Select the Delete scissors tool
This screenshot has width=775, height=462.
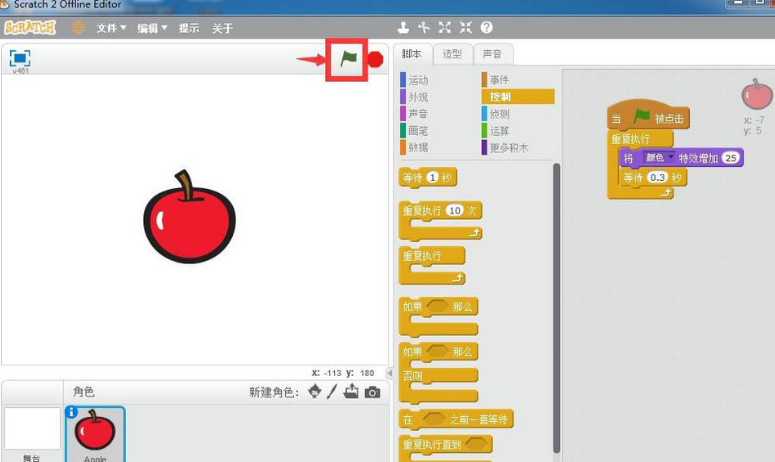tap(424, 28)
